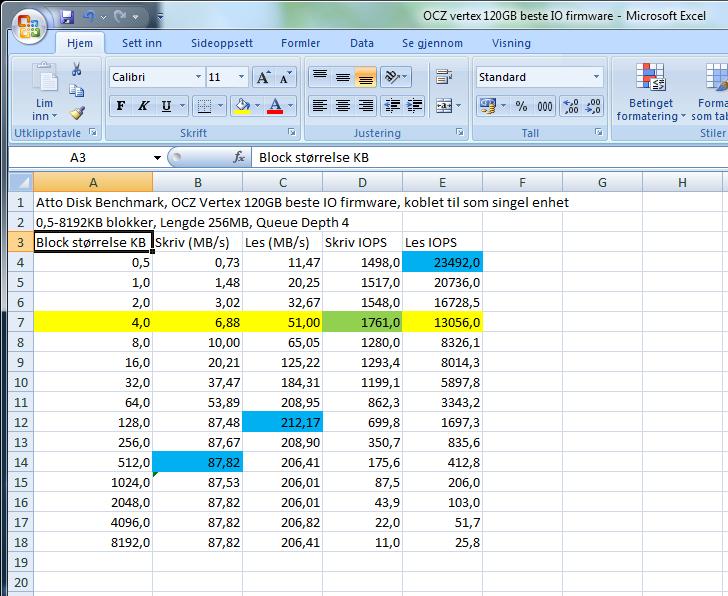The image size is (728, 596).
Task: Click formula bar text field
Action: 489,158
